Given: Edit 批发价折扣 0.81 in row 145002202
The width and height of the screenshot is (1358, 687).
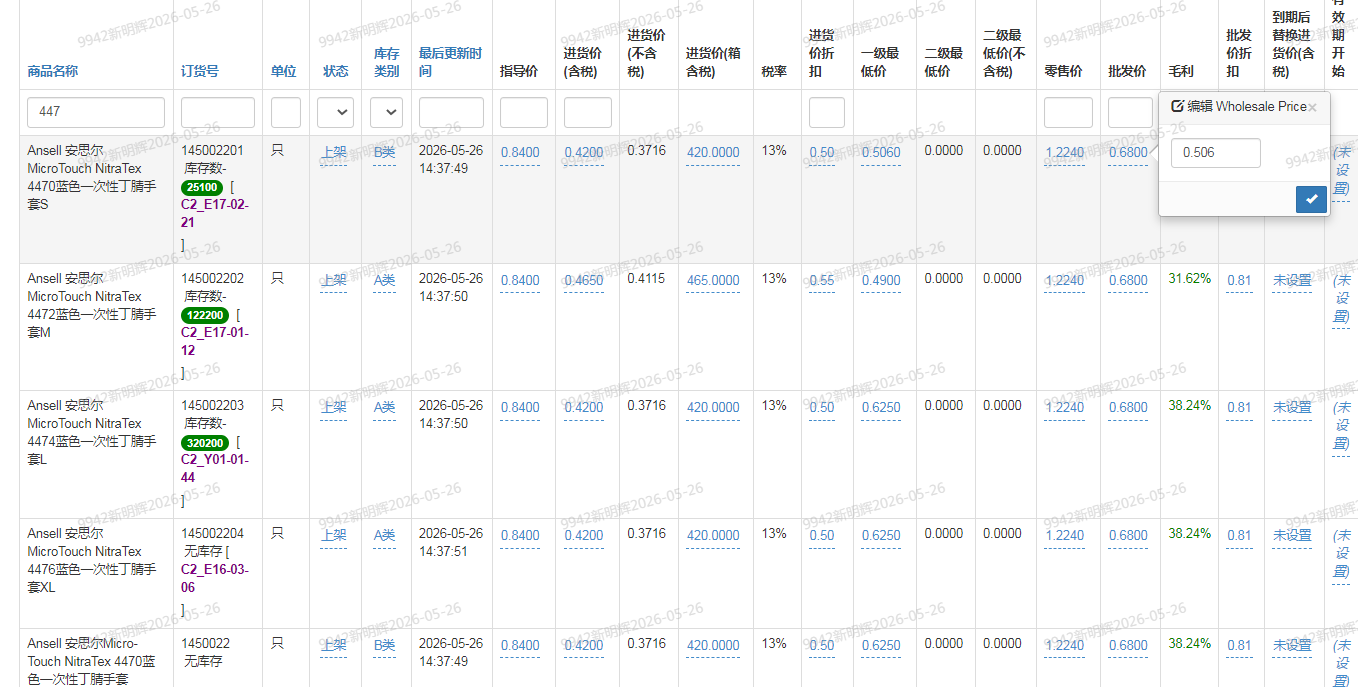Looking at the screenshot, I should tap(1239, 281).
